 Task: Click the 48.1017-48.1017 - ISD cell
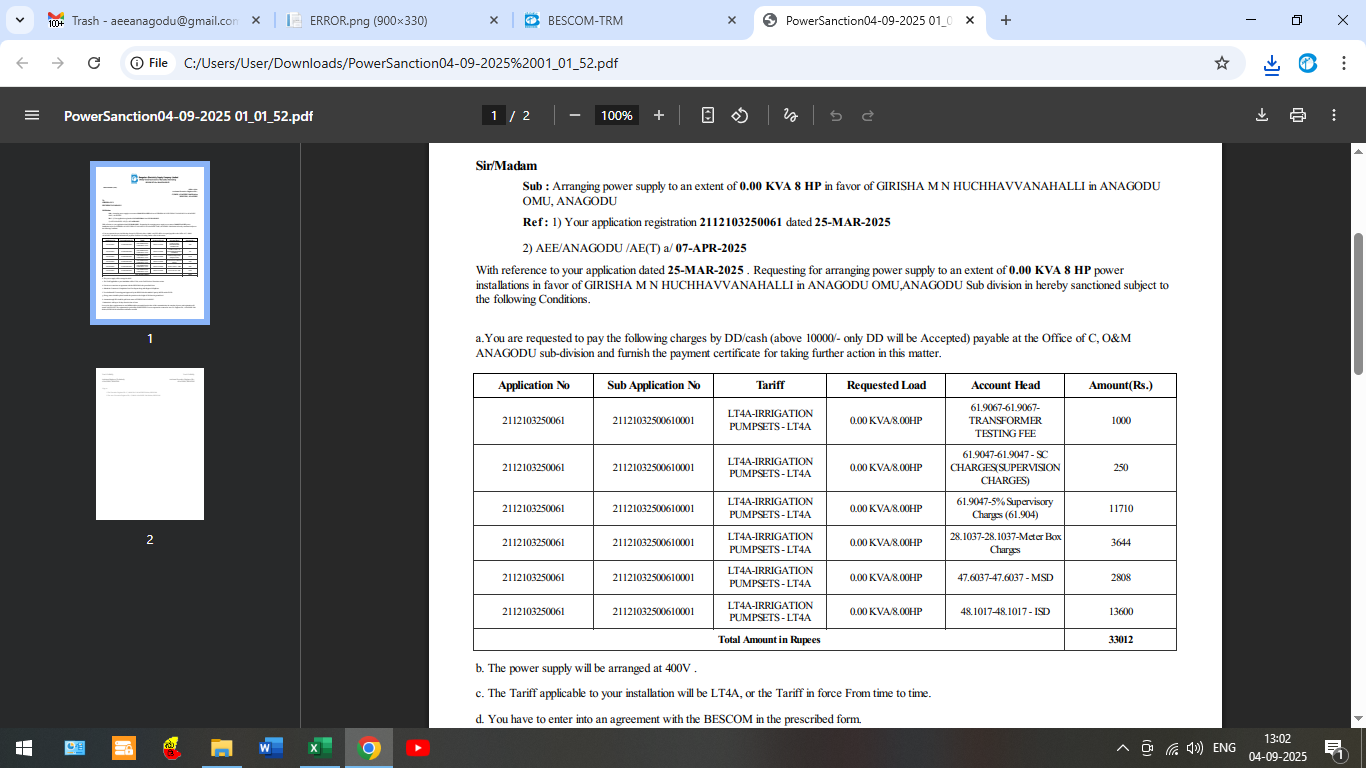(x=1005, y=612)
